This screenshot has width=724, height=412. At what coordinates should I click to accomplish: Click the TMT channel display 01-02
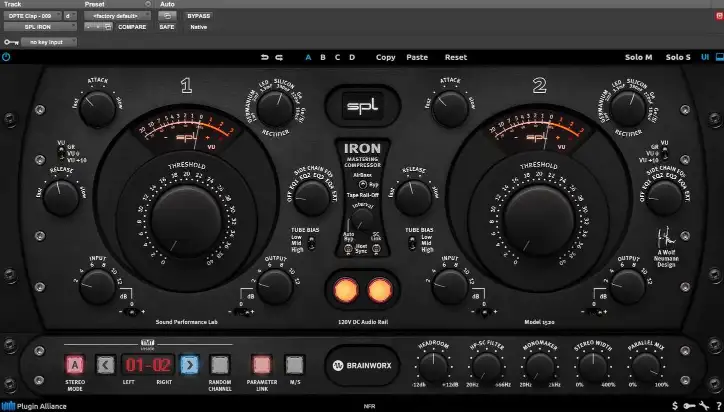coord(148,365)
